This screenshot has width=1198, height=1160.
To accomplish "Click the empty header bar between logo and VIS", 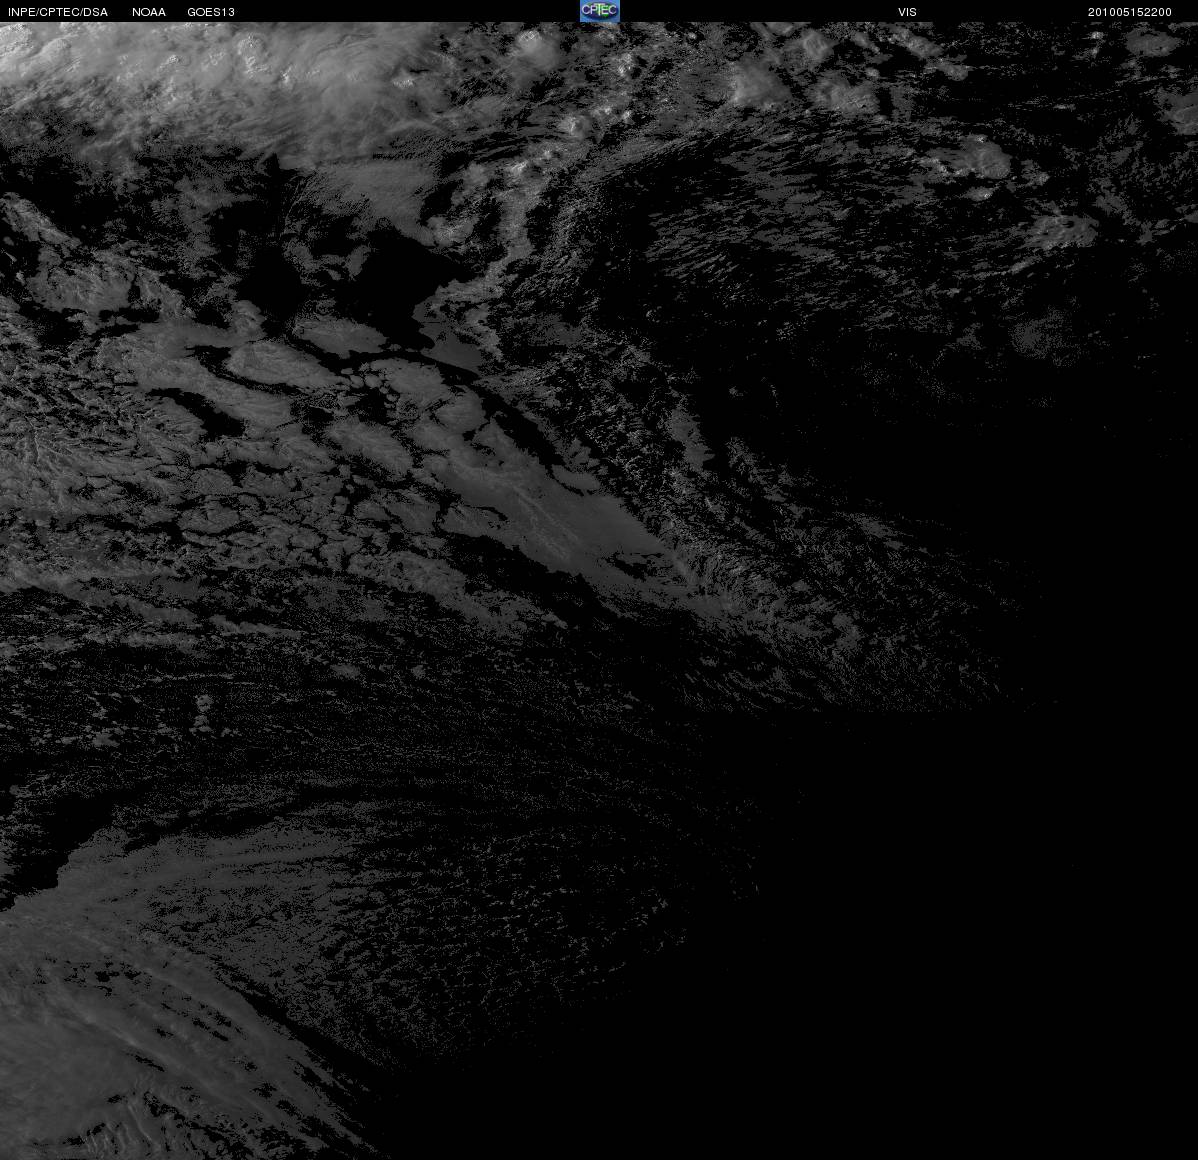I will pyautogui.click(x=758, y=11).
